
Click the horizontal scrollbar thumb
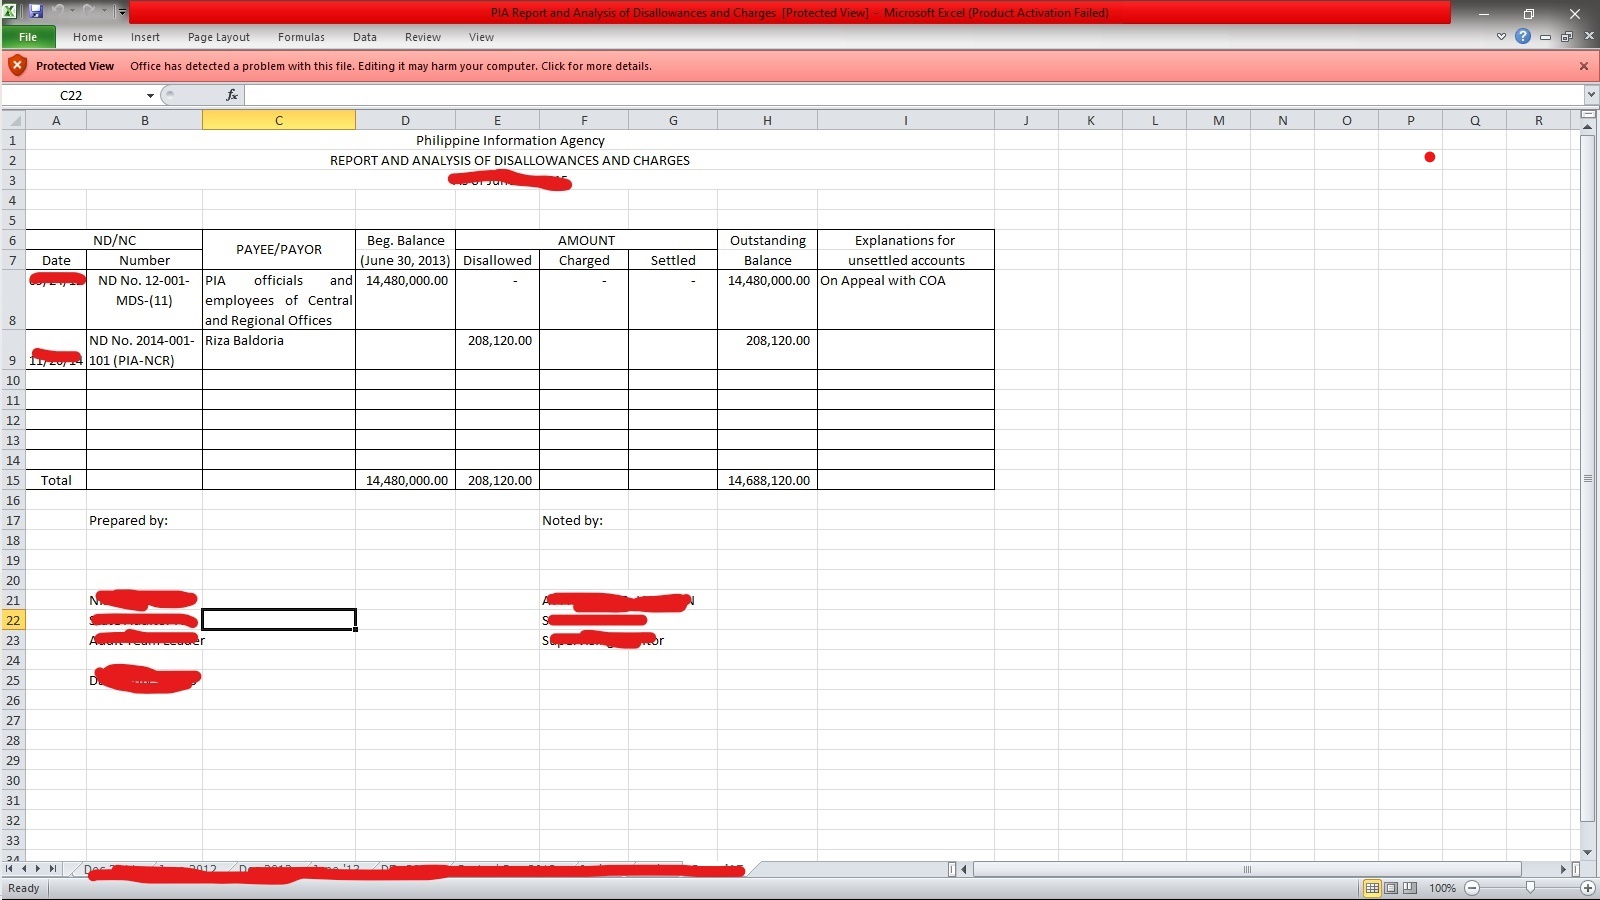point(1247,869)
